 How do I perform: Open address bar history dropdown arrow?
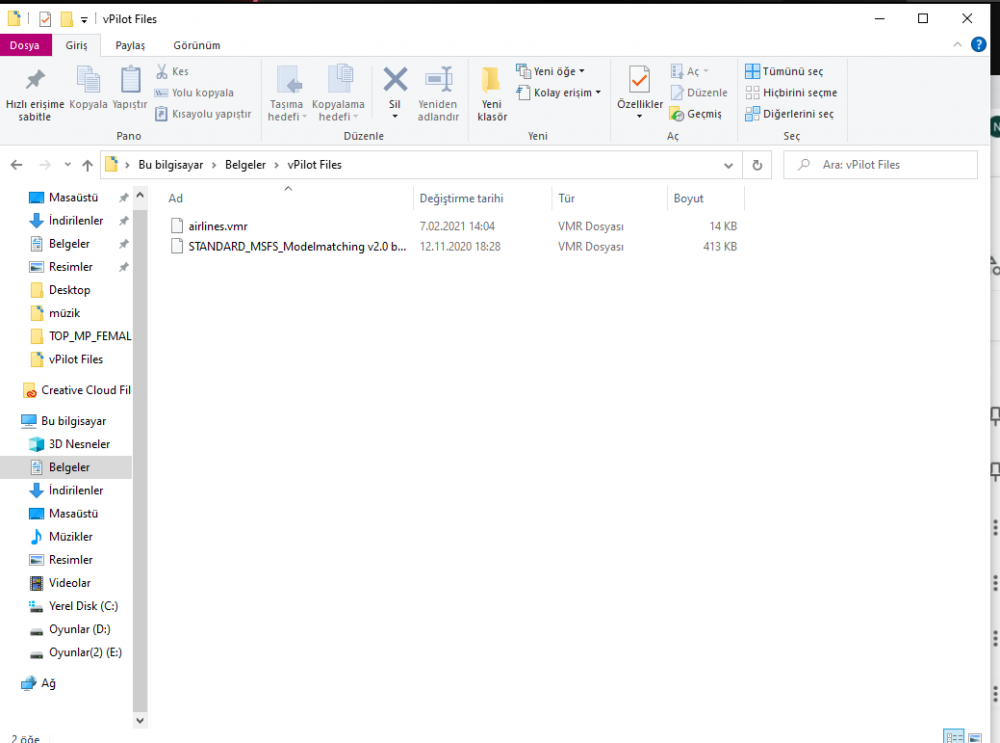point(729,165)
